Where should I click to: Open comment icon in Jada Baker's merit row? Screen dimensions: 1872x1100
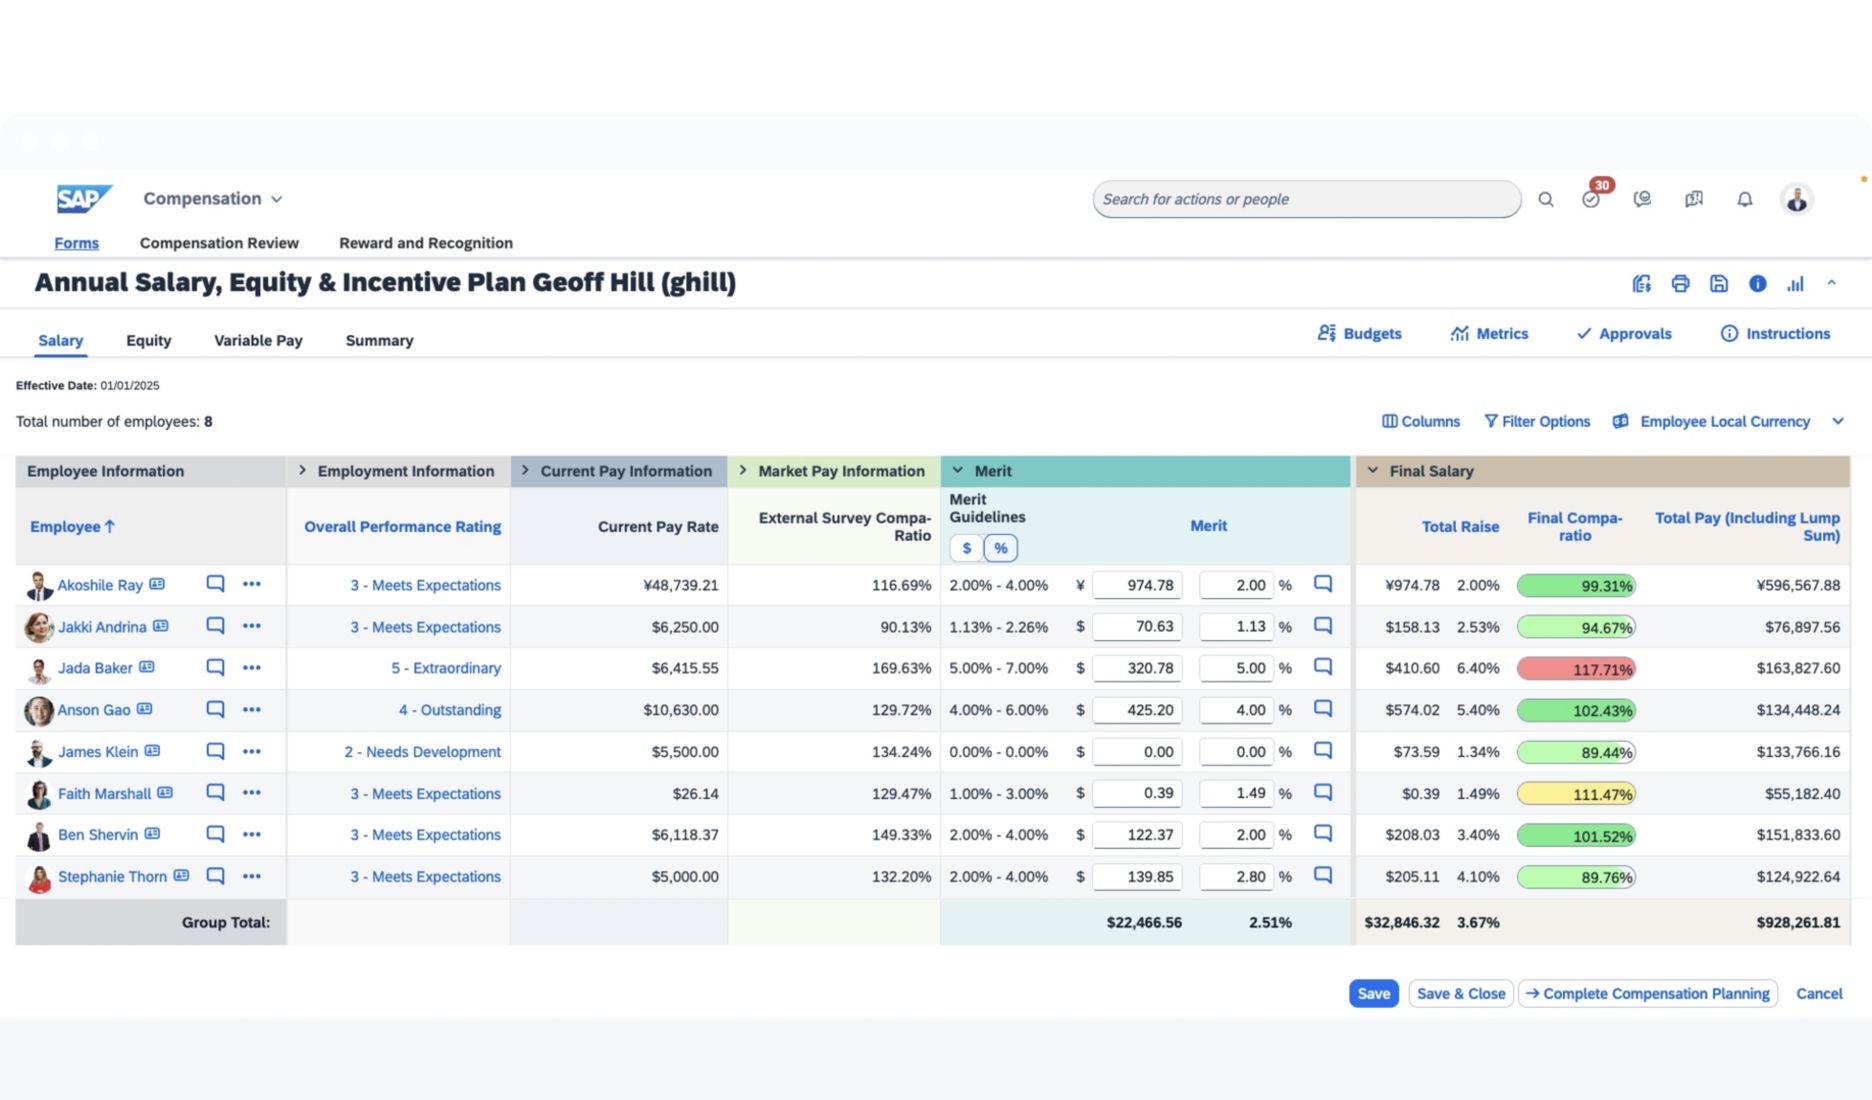[x=1323, y=667]
